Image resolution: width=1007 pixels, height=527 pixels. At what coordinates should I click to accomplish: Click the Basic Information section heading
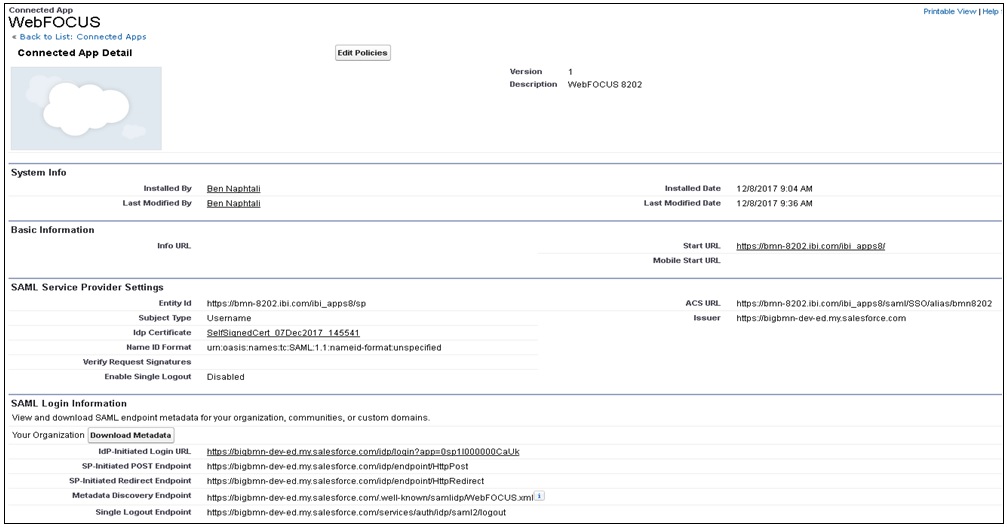coord(53,230)
